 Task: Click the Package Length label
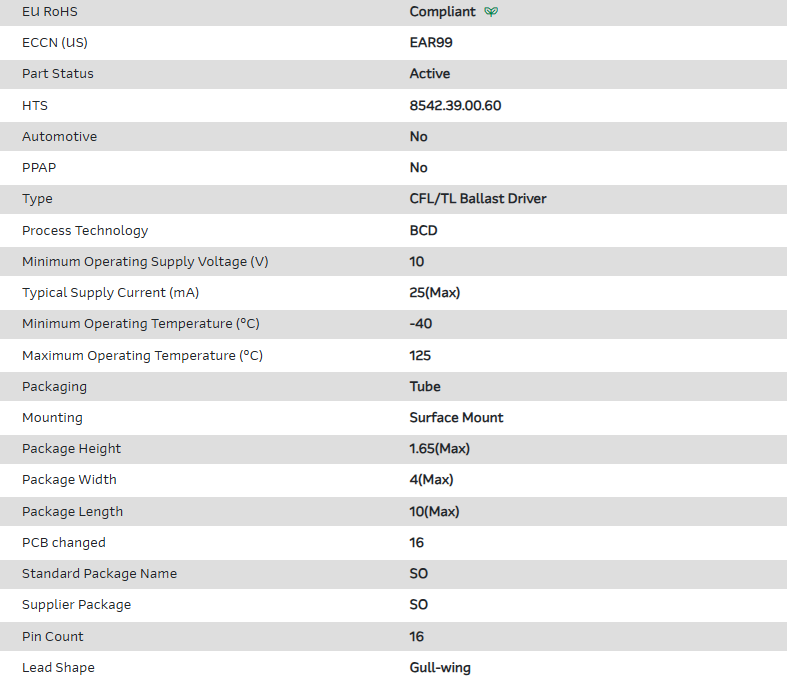tap(72, 512)
